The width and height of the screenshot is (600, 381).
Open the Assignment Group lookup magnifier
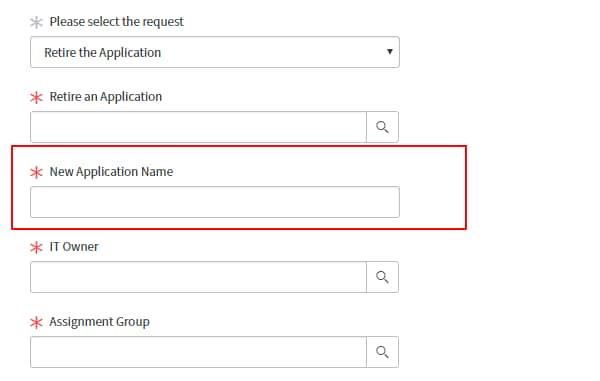click(x=382, y=352)
